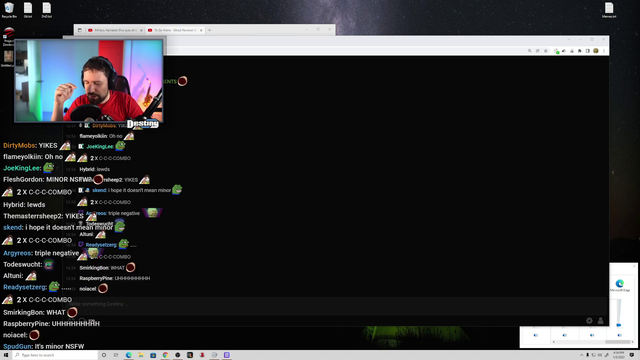Open the chat user list icon
Image resolution: width=640 pixels, height=360 pixels.
pyautogui.click(x=600, y=321)
